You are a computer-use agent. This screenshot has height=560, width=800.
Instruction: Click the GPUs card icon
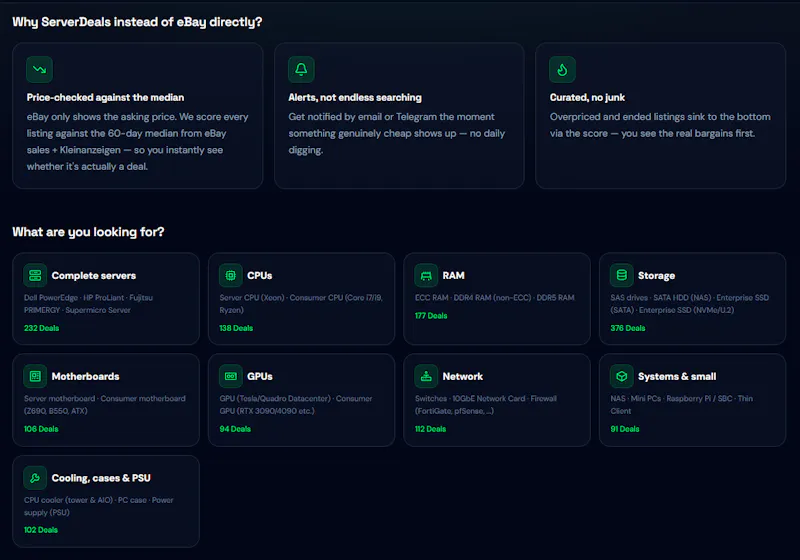pyautogui.click(x=231, y=376)
